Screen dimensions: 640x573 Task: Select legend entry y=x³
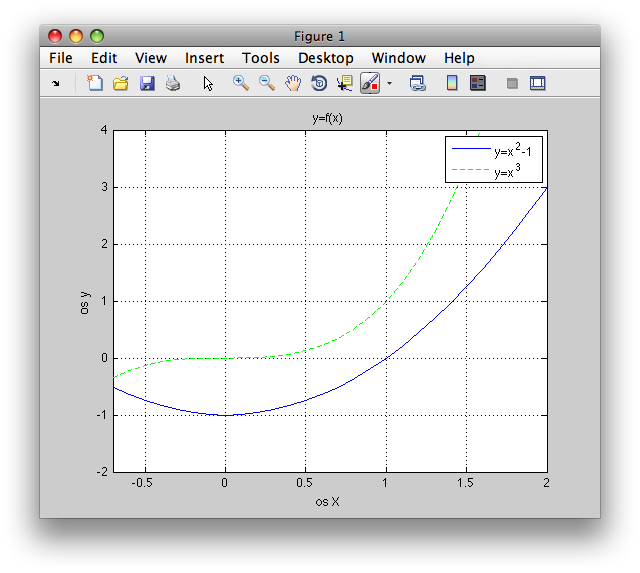507,171
